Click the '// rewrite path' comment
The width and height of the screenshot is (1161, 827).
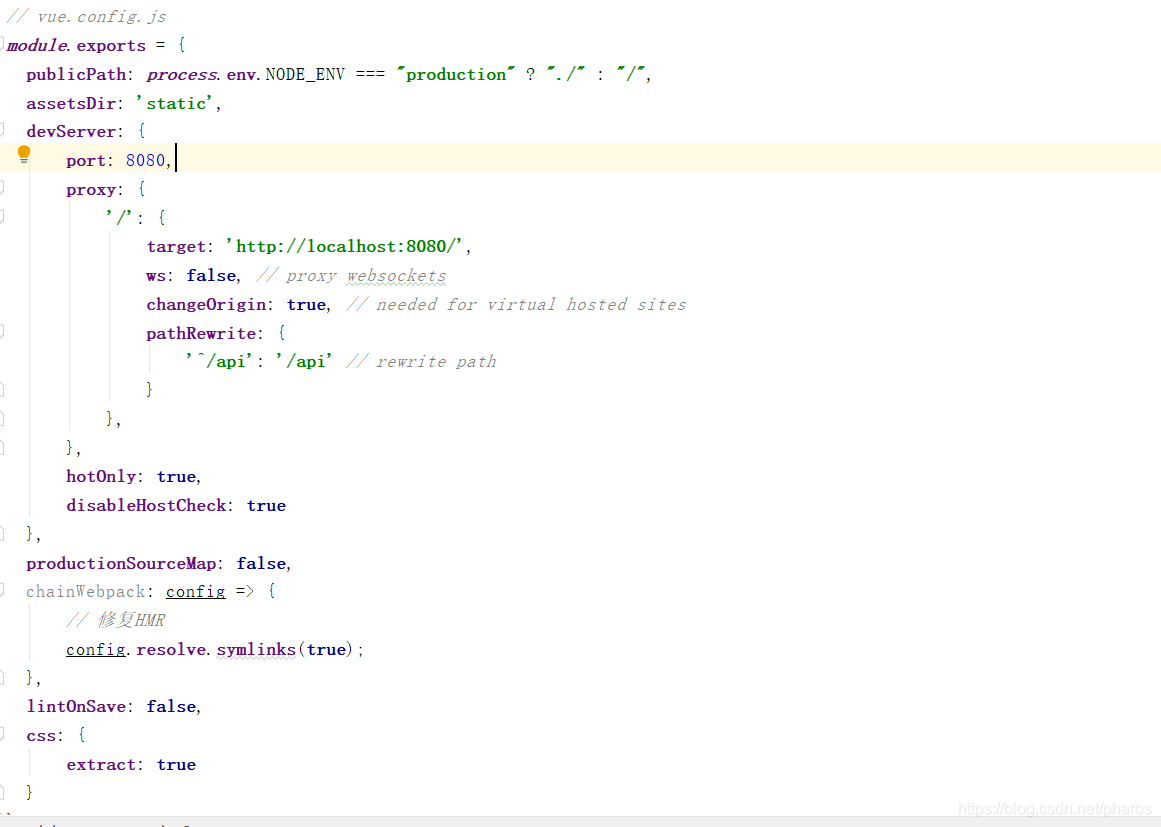421,361
